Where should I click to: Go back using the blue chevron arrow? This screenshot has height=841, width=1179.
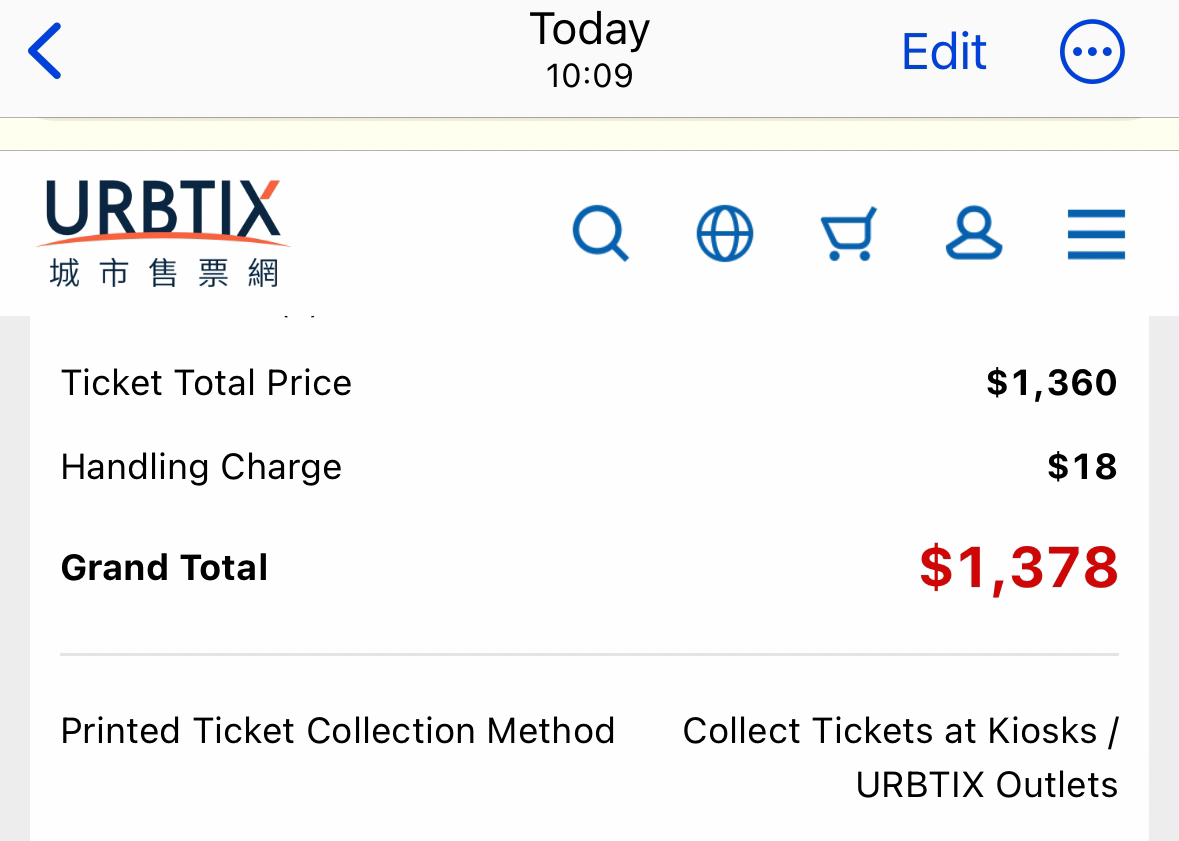(x=44, y=51)
